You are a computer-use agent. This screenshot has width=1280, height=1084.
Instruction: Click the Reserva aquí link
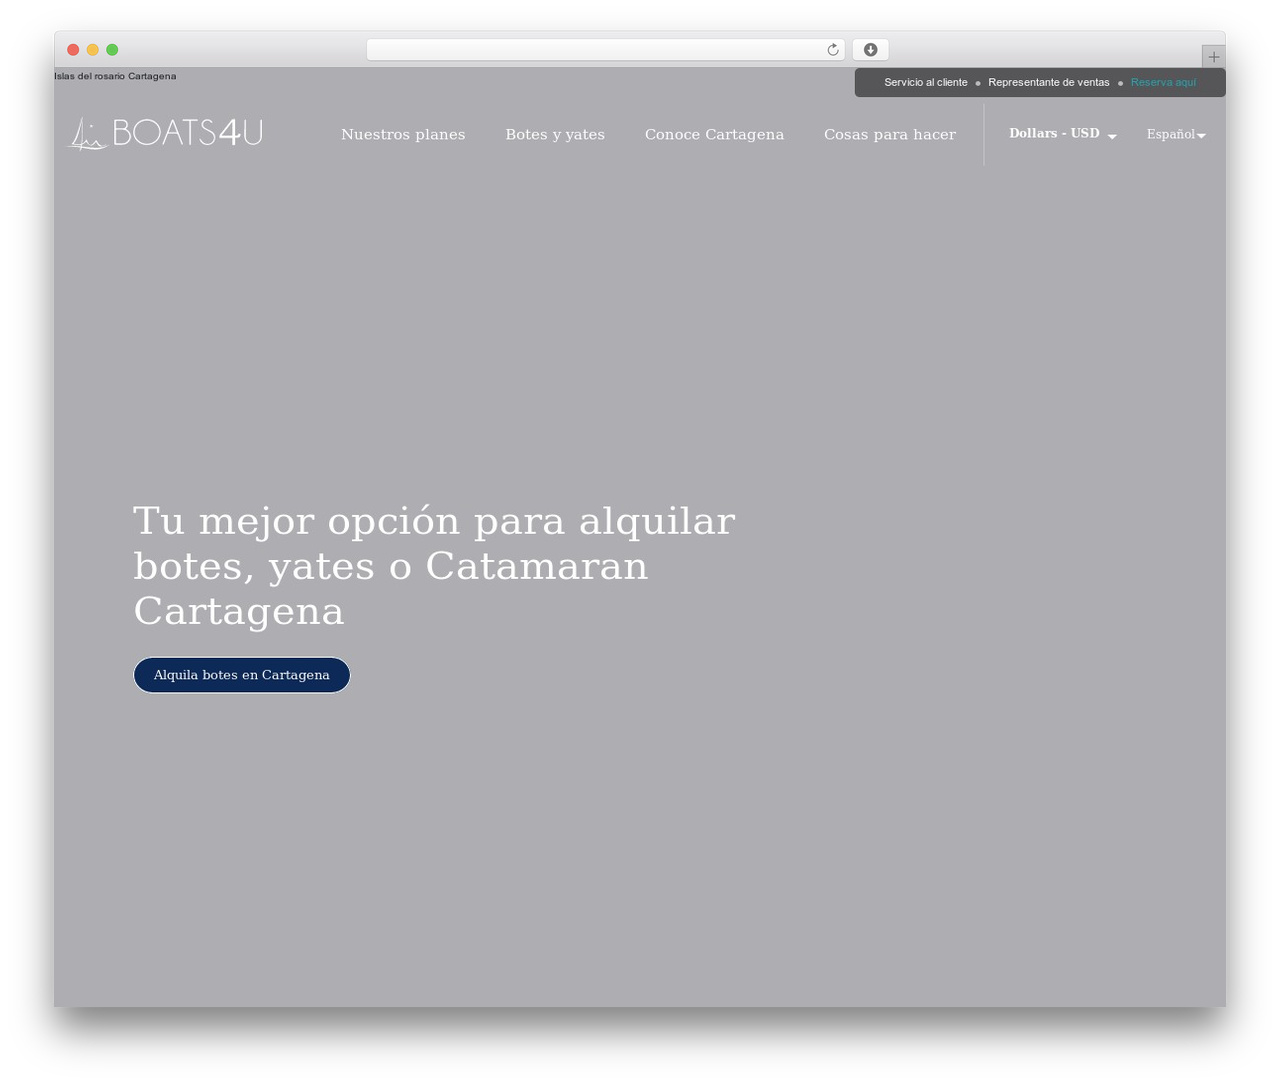point(1163,83)
